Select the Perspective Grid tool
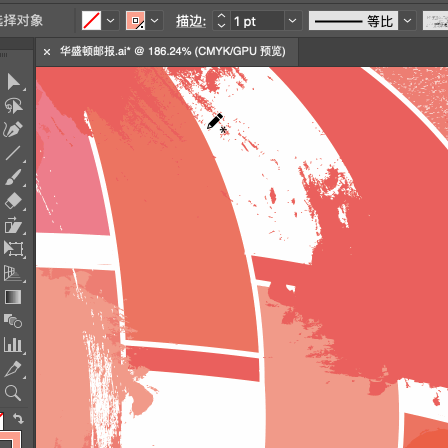 click(13, 273)
